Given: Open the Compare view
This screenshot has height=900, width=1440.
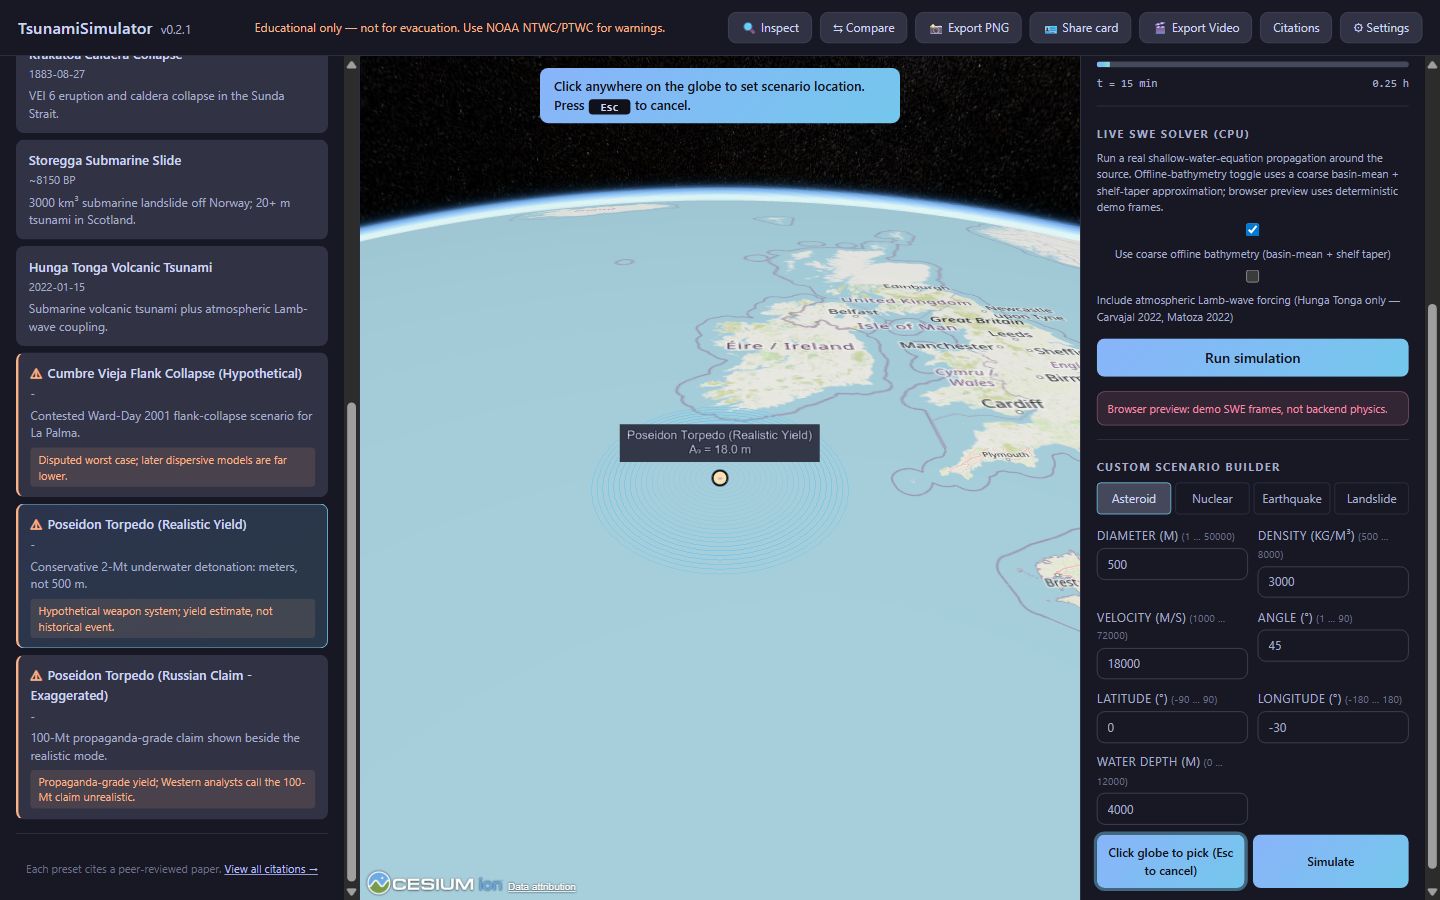Looking at the screenshot, I should click(x=863, y=28).
